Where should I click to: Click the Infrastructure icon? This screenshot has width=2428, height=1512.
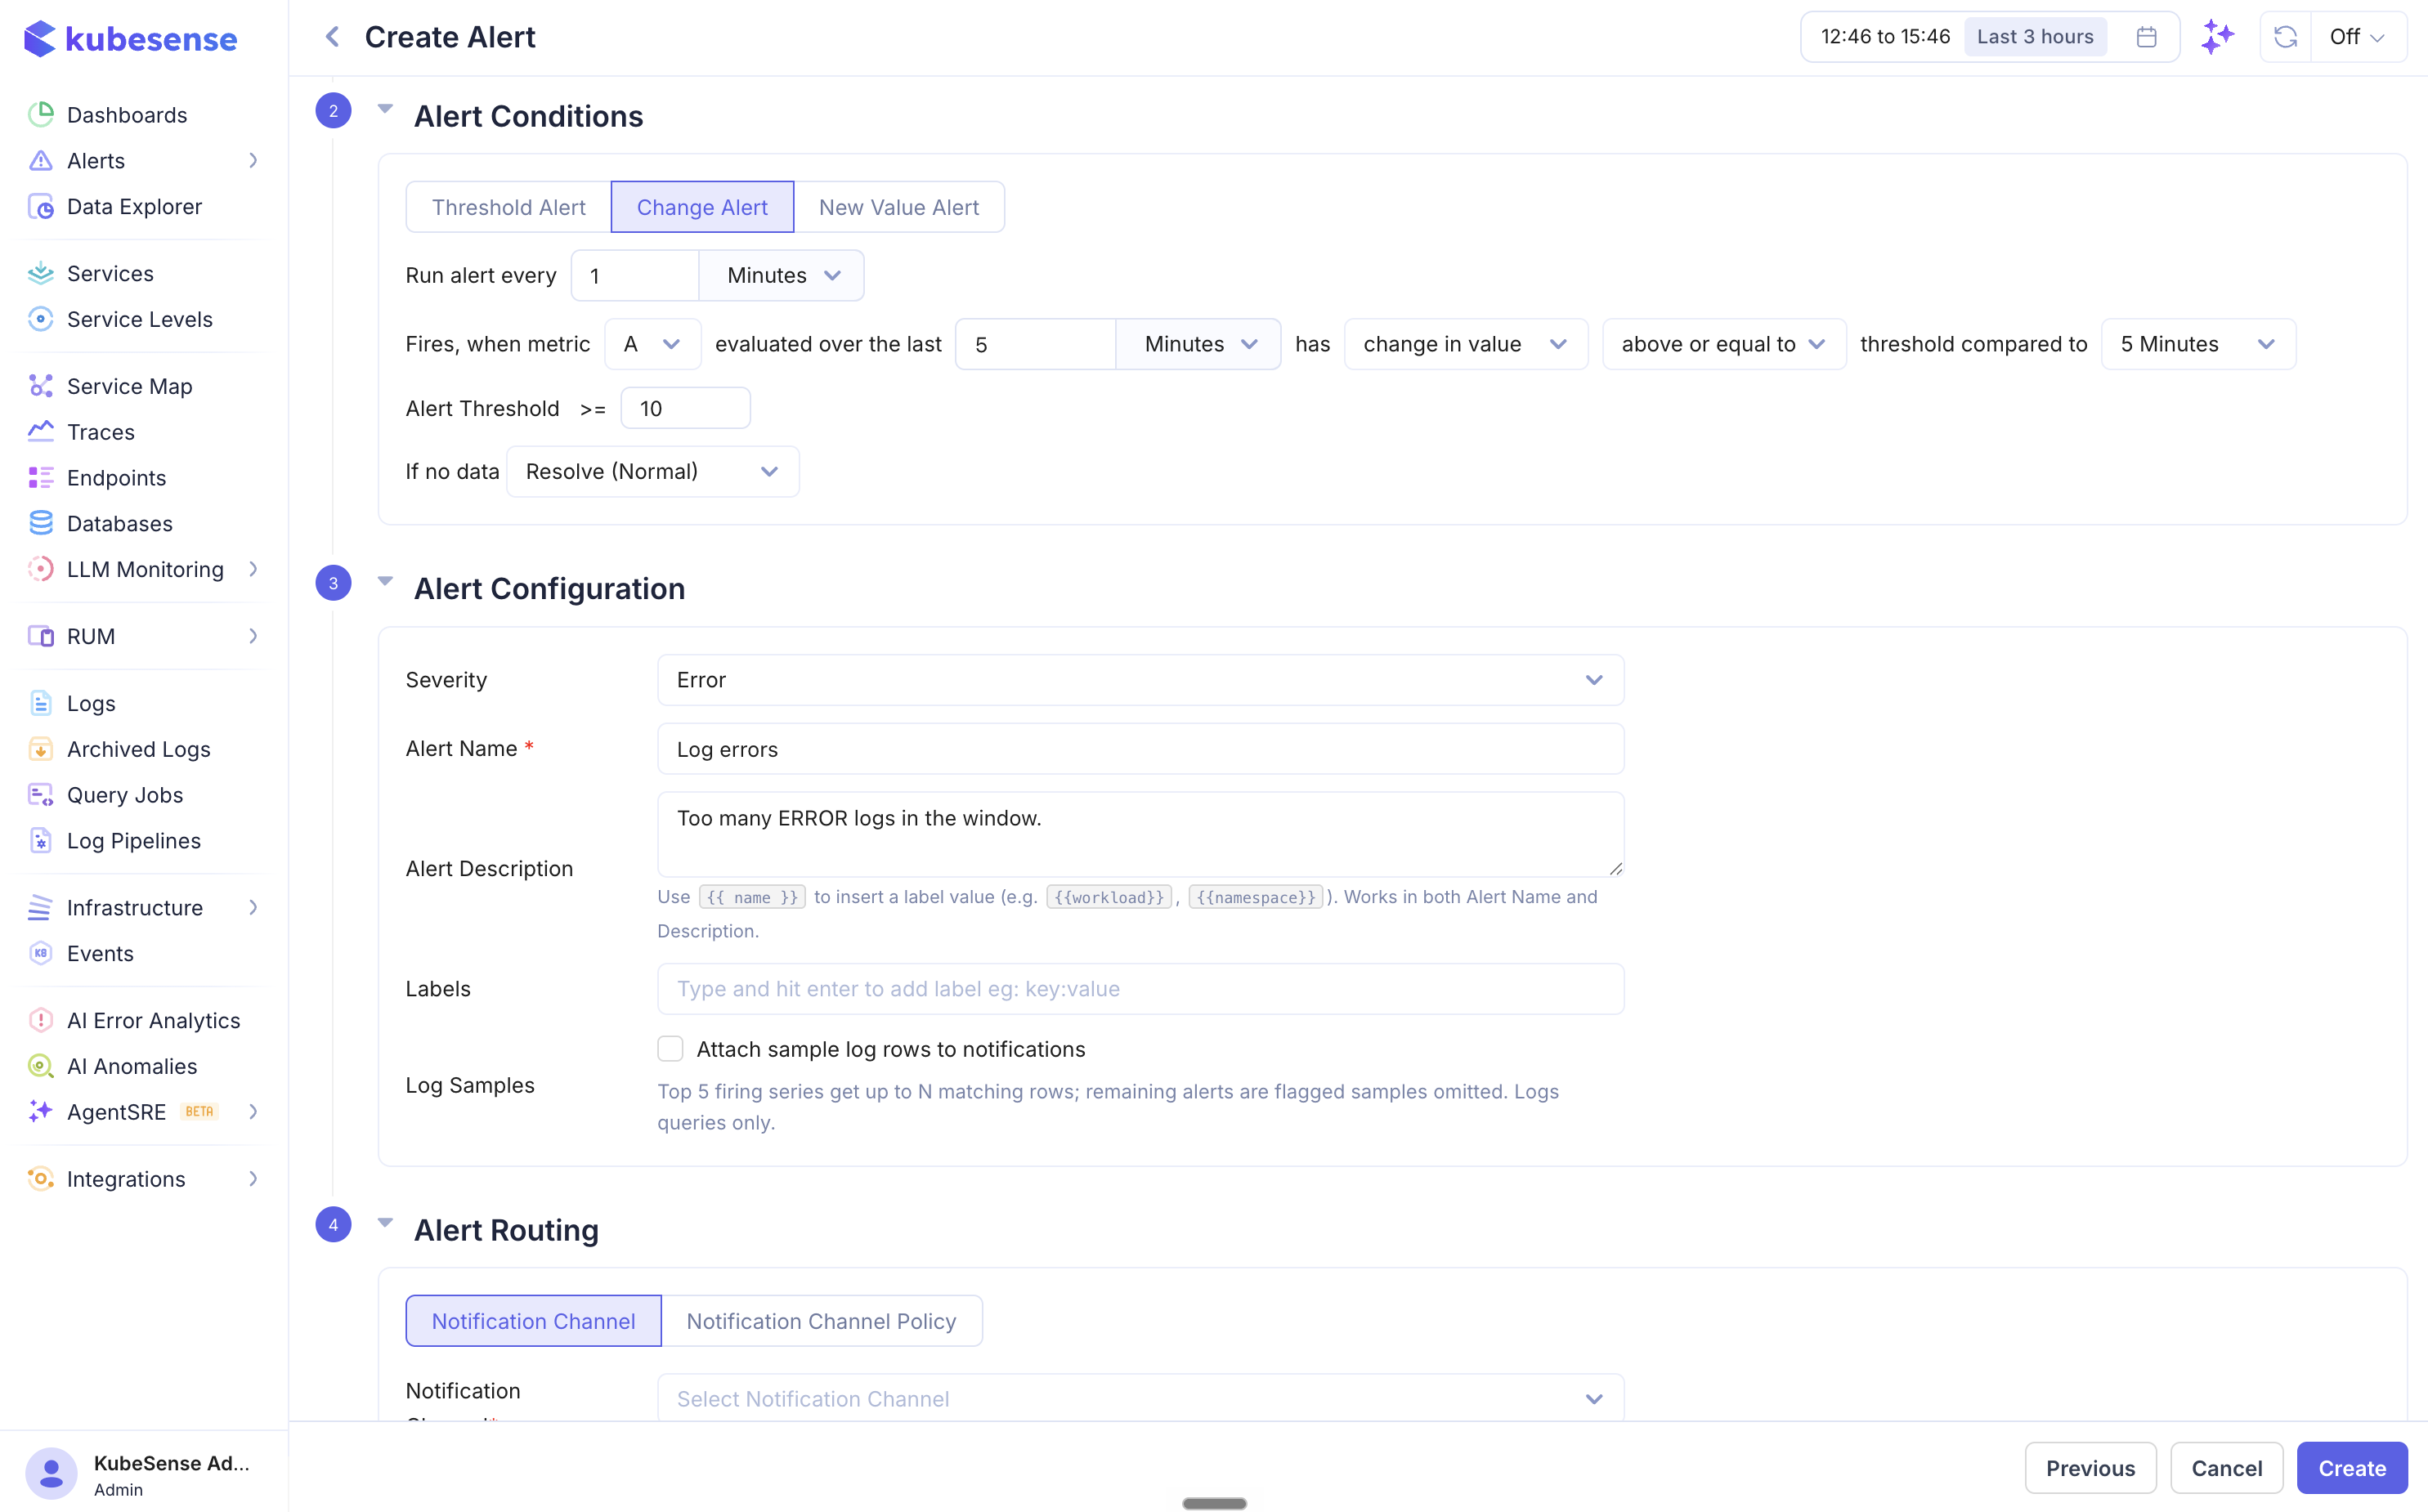click(x=41, y=908)
